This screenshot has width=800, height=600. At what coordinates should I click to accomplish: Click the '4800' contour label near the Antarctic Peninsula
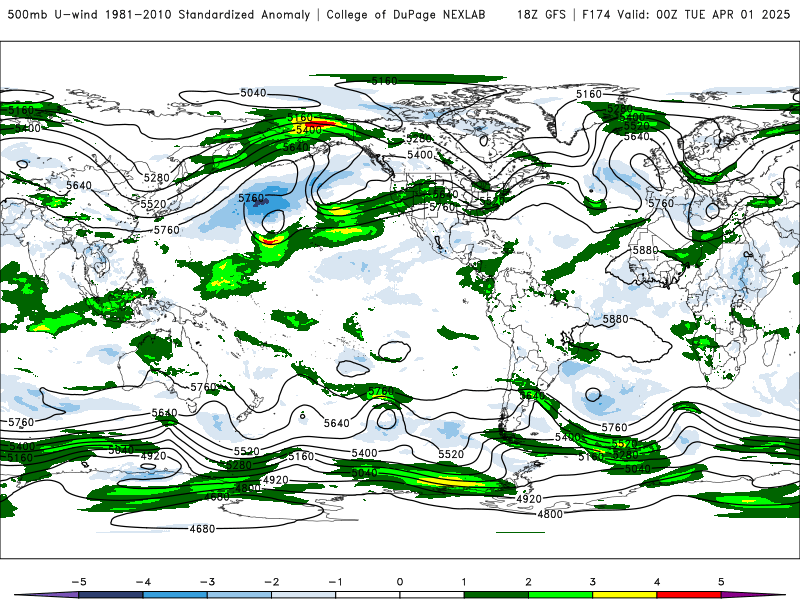(x=550, y=514)
